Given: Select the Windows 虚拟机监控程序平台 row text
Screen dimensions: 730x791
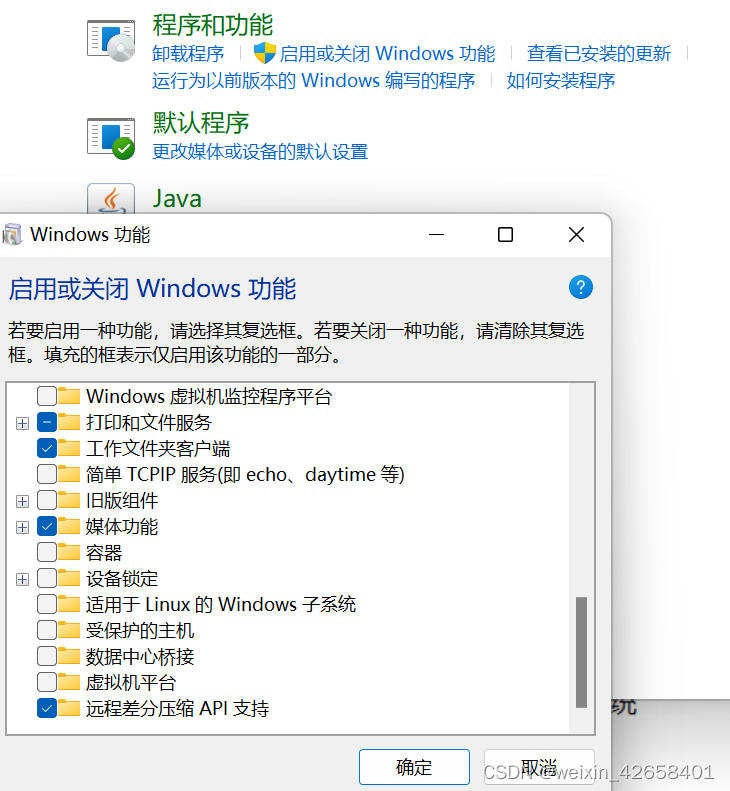Looking at the screenshot, I should (x=209, y=396).
